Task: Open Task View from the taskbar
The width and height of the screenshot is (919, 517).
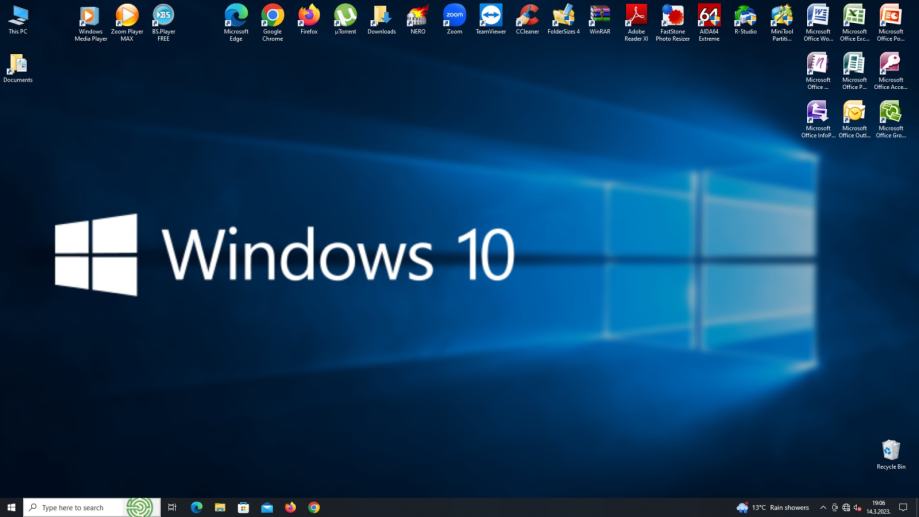Action: click(172, 507)
